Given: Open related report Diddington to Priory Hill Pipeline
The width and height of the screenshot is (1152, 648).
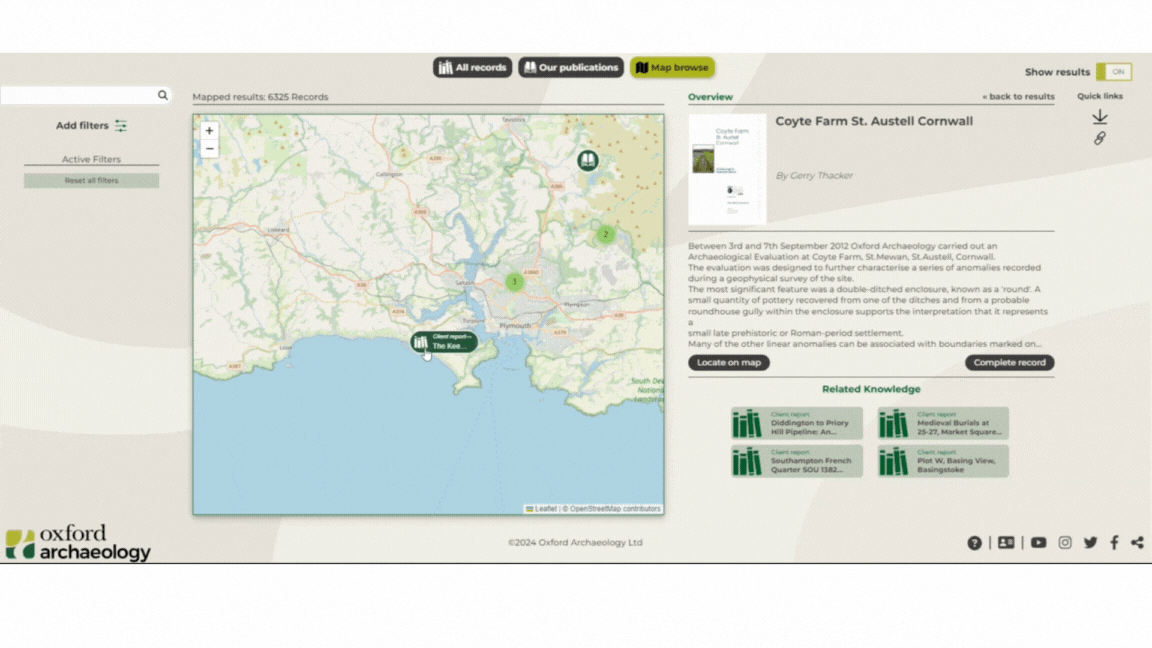Looking at the screenshot, I should pos(797,424).
